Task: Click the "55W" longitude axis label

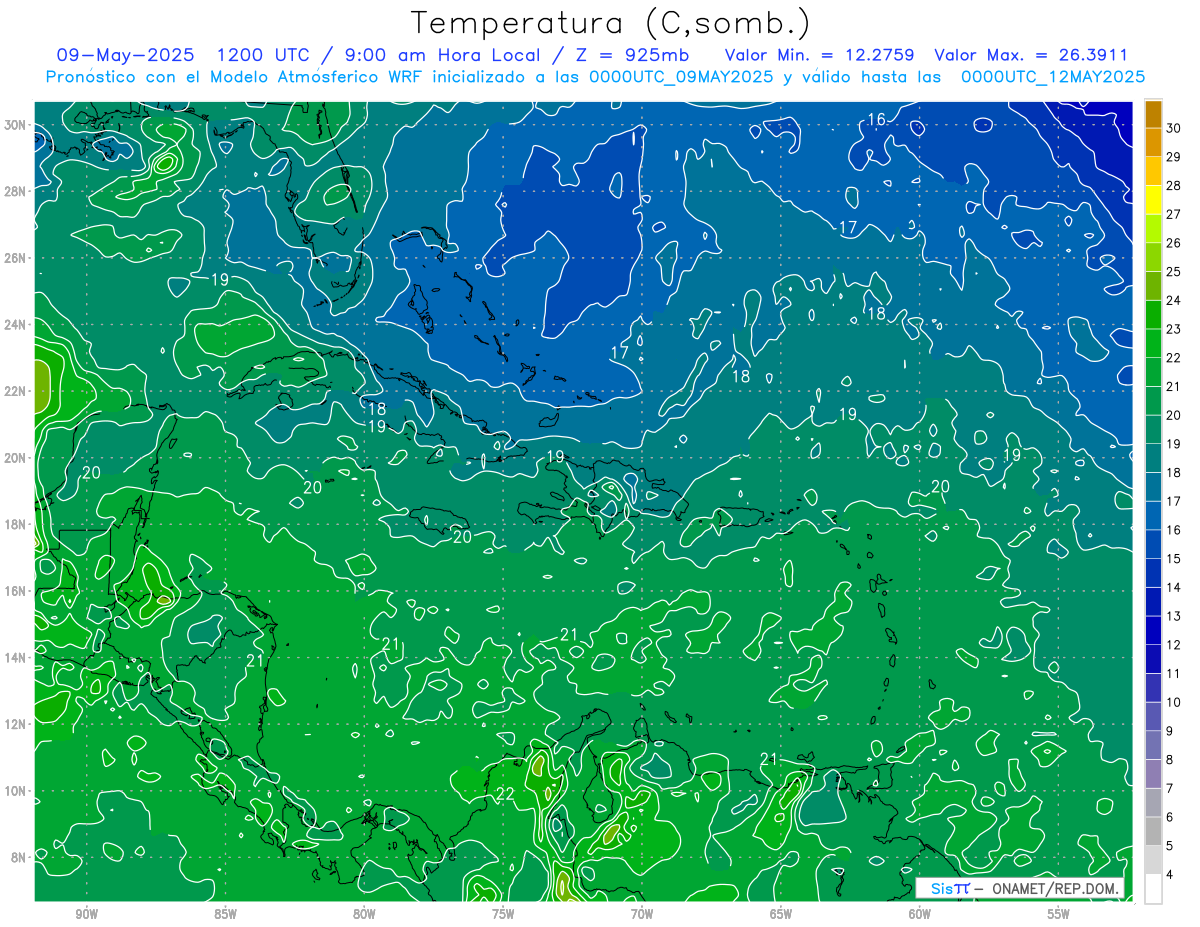Action: (1059, 914)
